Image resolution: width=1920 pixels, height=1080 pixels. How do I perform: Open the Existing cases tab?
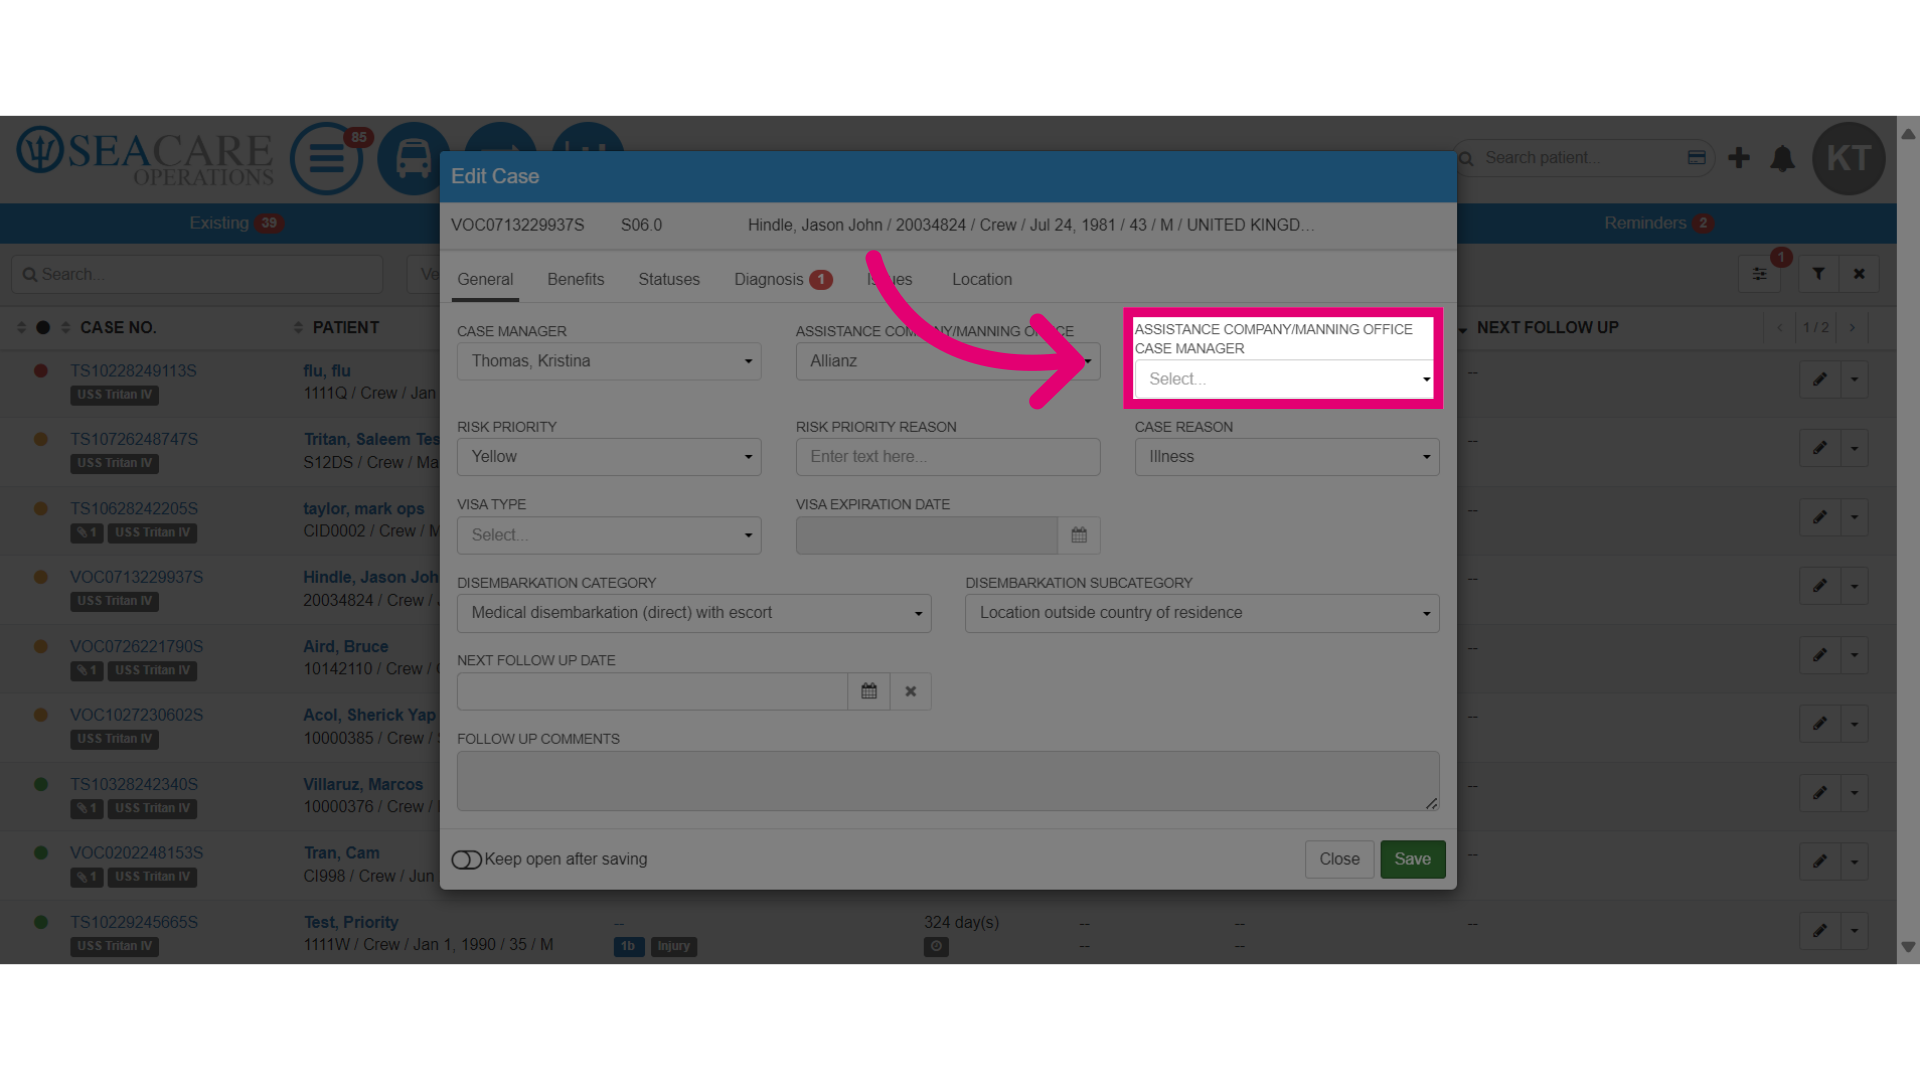click(236, 223)
